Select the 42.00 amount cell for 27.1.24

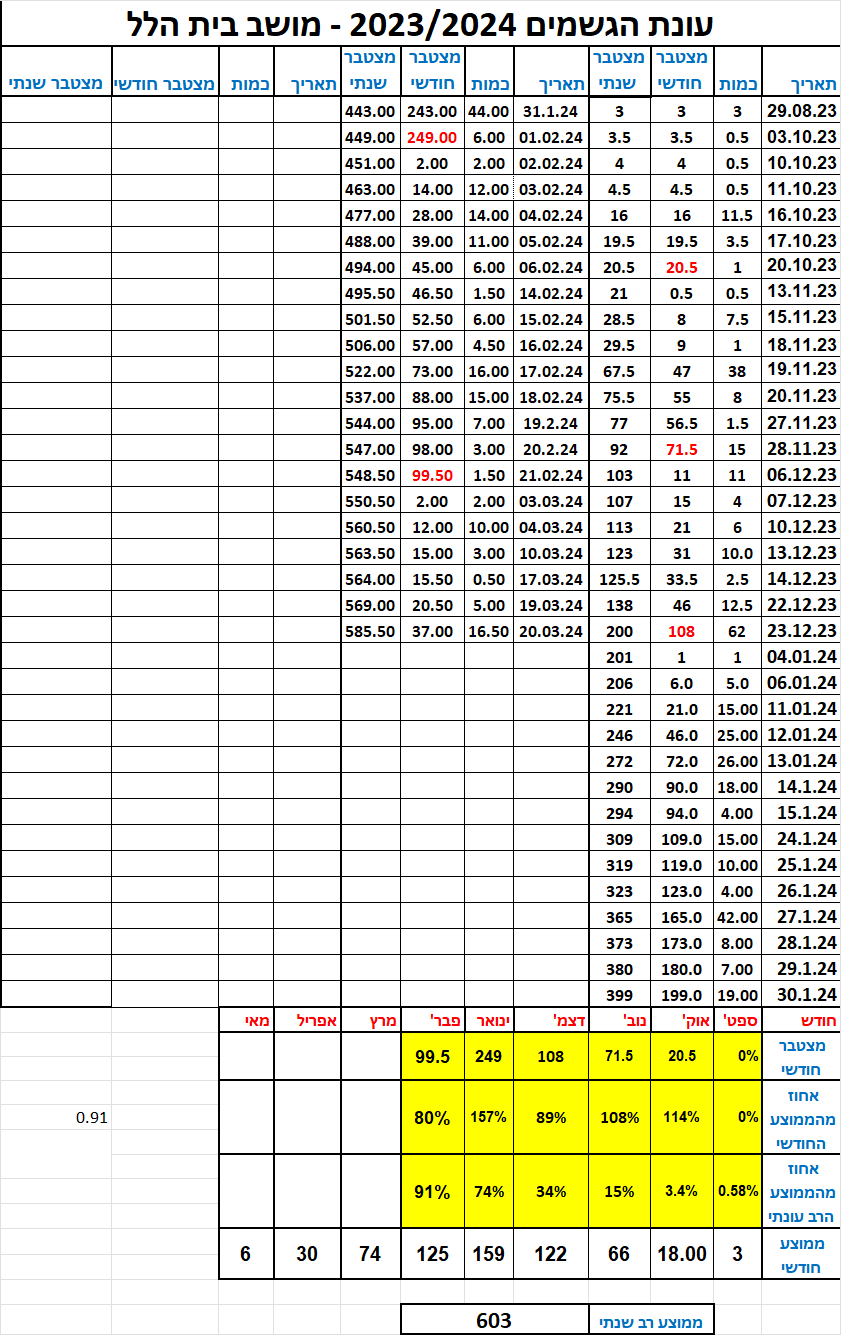coord(737,917)
